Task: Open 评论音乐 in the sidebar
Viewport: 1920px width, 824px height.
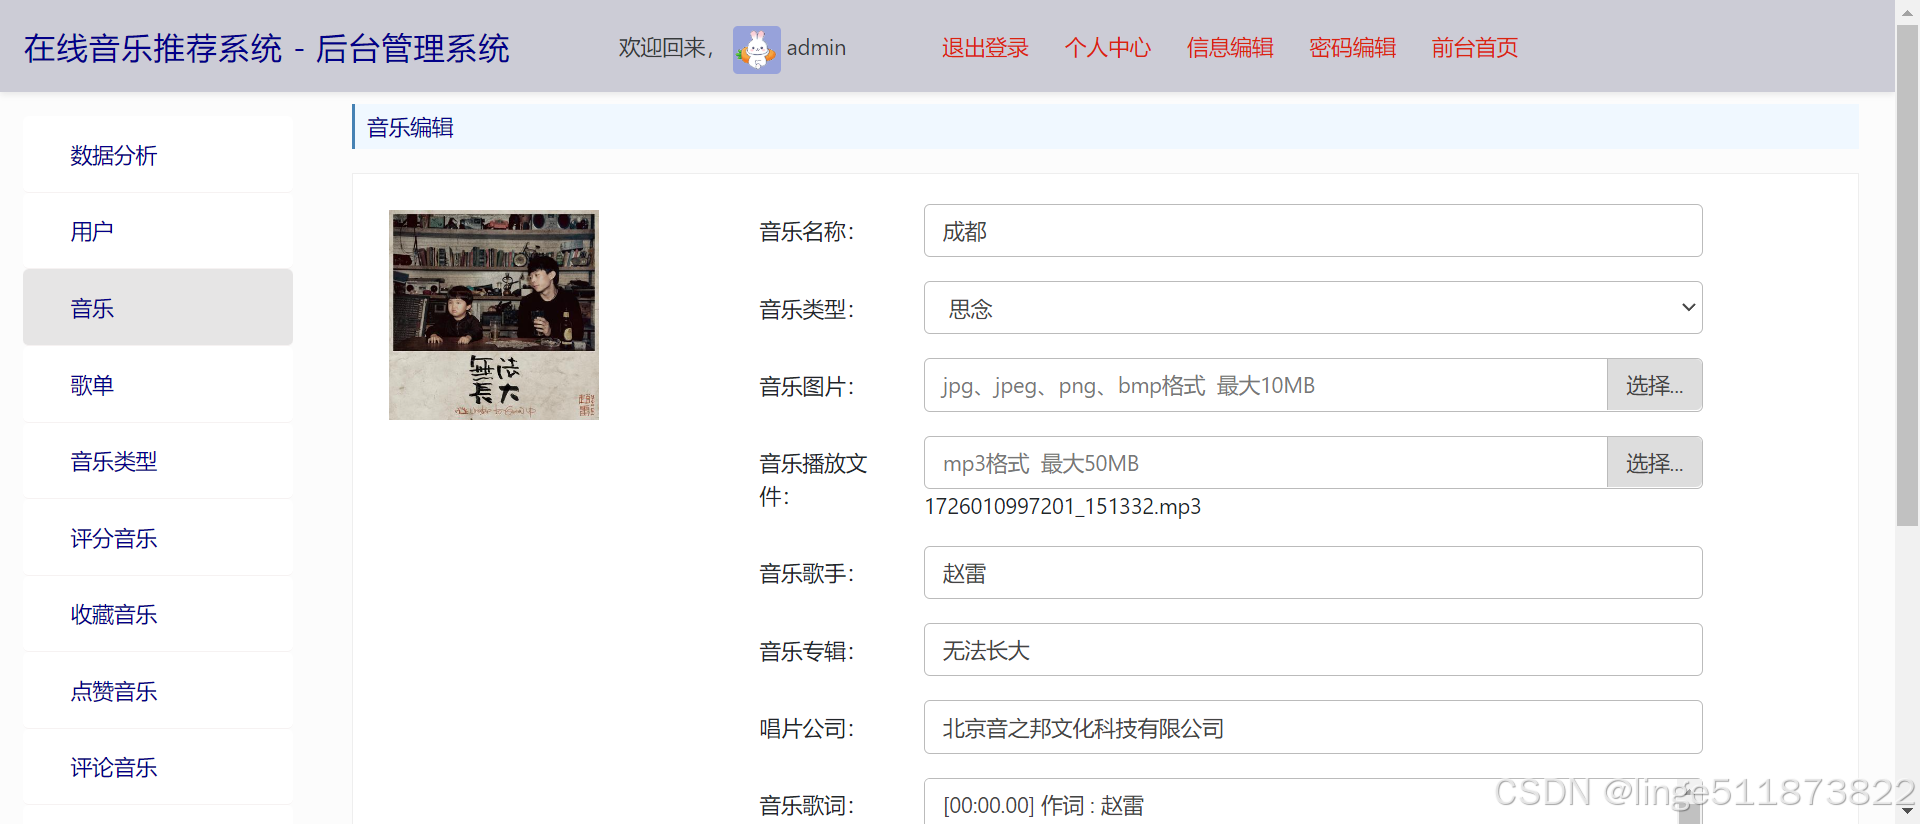Action: pos(158,767)
